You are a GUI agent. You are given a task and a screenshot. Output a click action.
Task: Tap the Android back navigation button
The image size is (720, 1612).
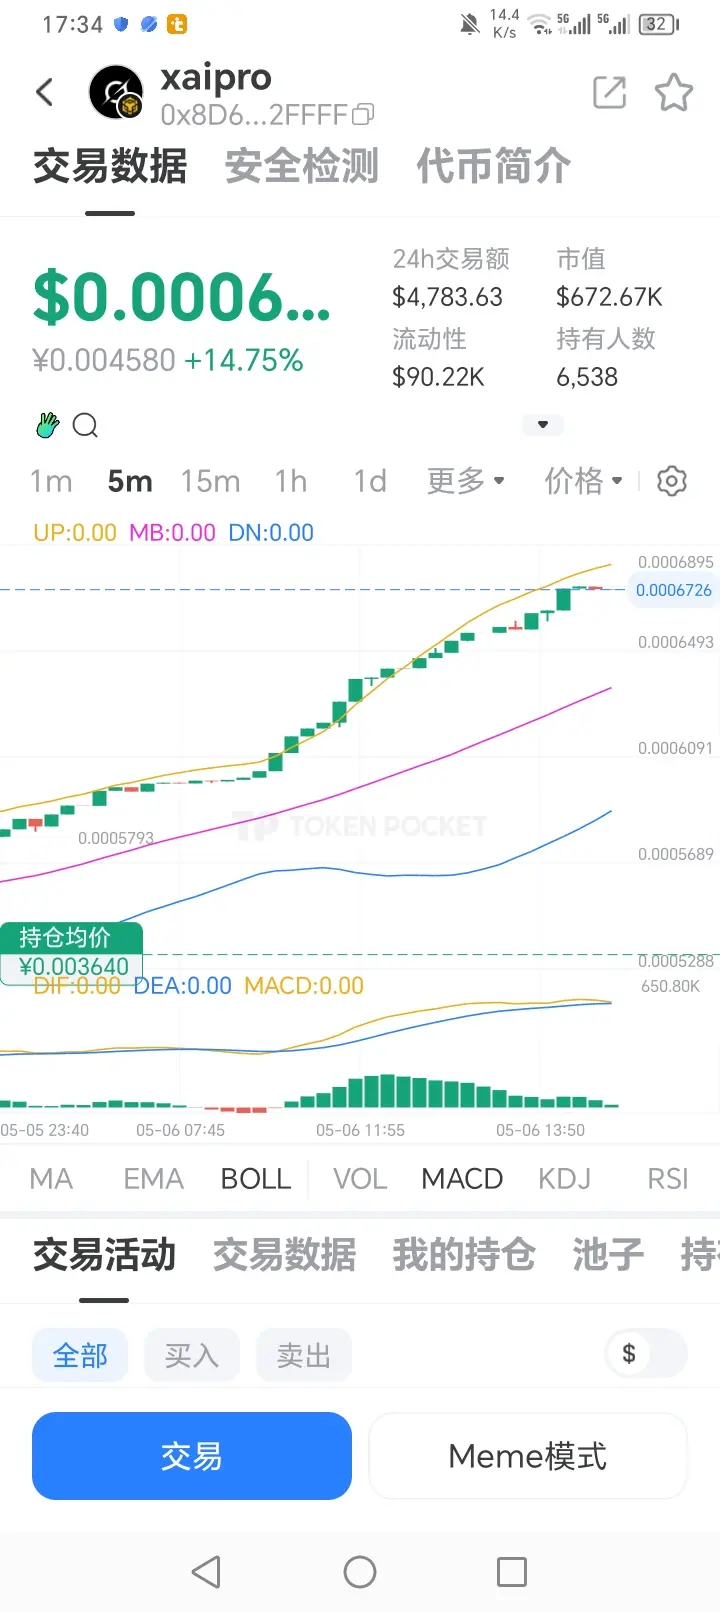[x=206, y=1572]
